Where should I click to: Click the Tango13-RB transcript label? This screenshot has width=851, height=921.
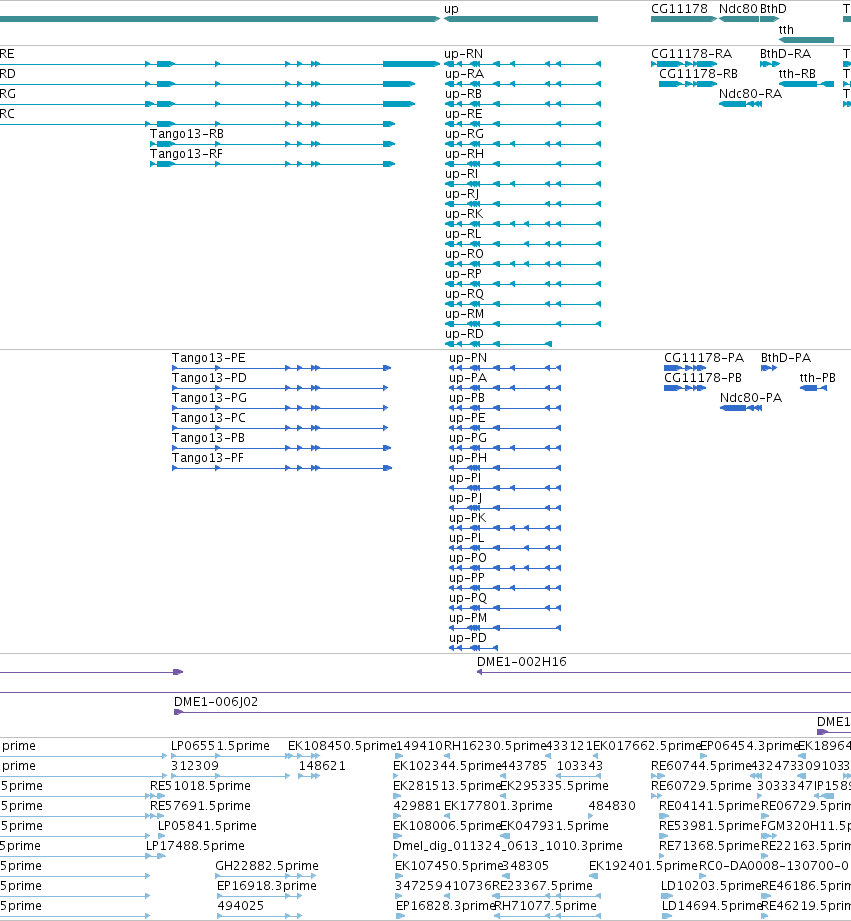pos(187,134)
